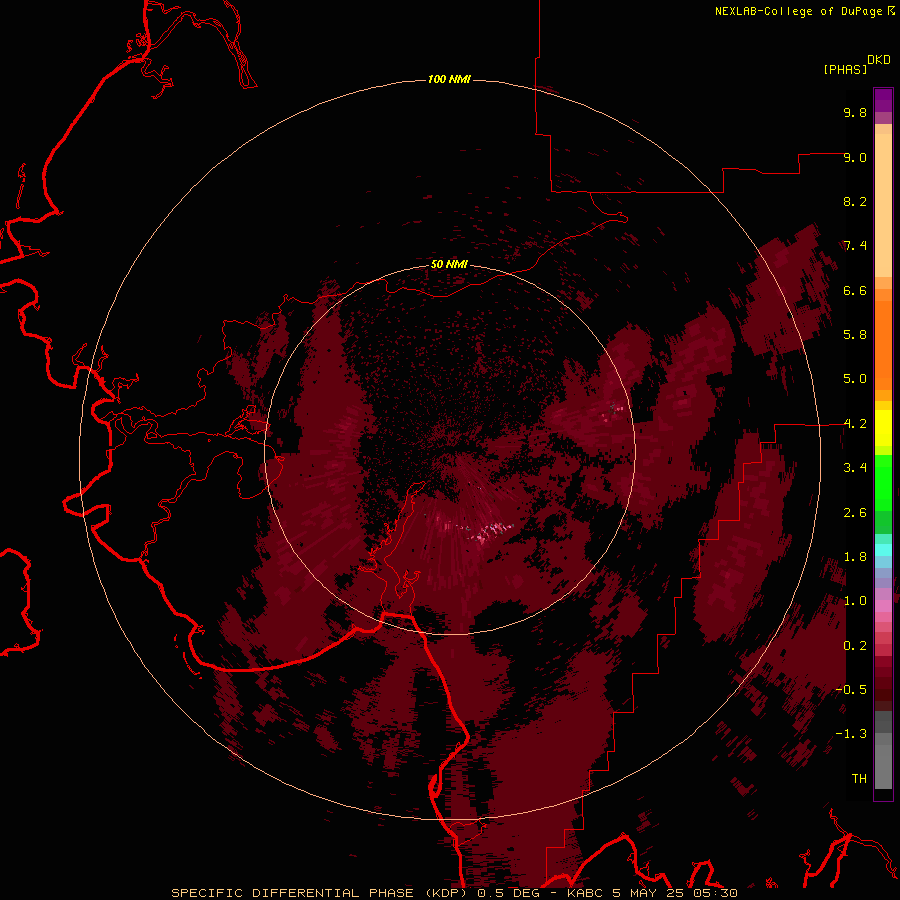The width and height of the screenshot is (900, 900).
Task: Click the bright green colorbar segment
Action: tap(883, 483)
